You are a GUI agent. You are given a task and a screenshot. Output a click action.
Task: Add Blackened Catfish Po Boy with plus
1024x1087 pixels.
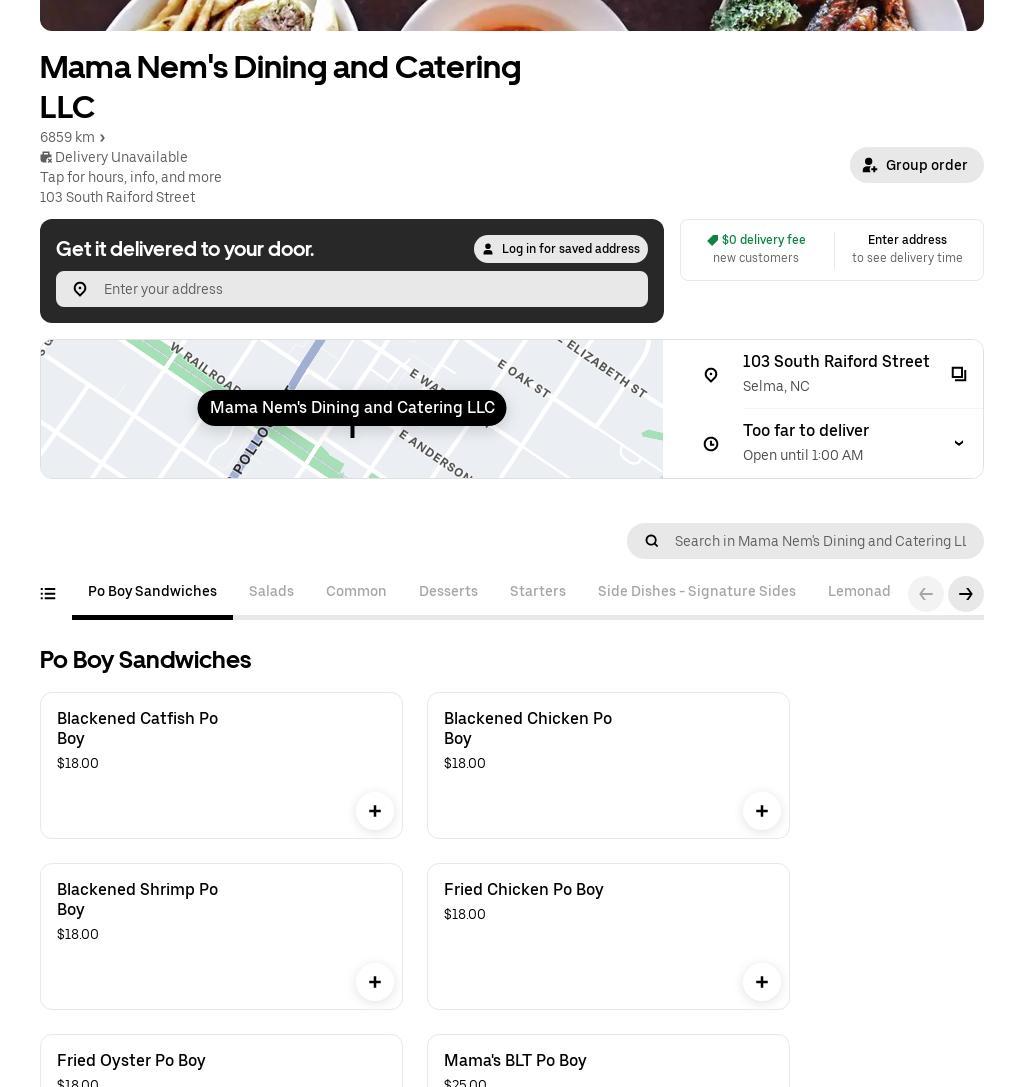[x=375, y=811]
